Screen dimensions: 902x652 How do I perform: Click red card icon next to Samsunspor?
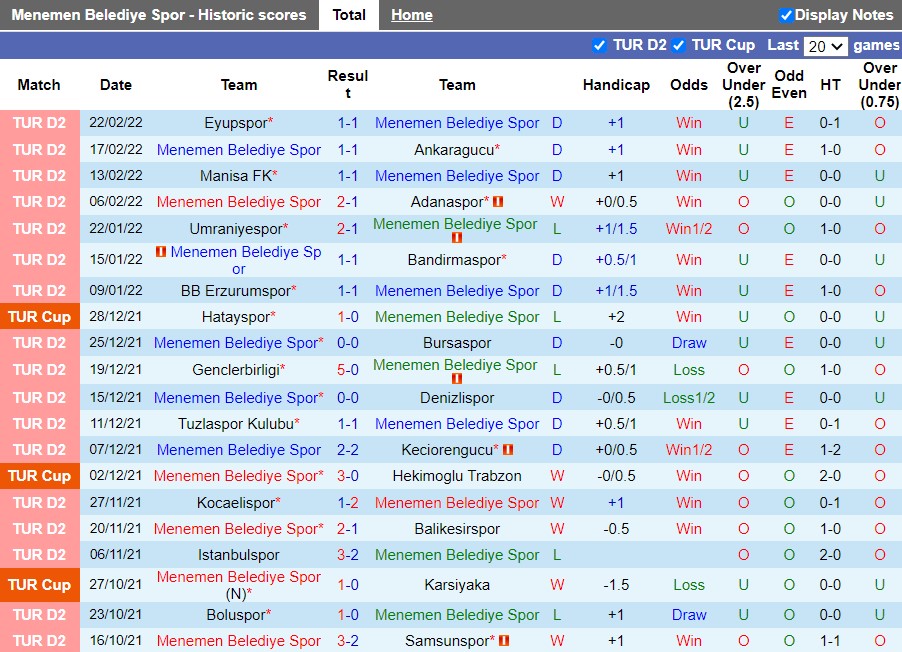[504, 640]
